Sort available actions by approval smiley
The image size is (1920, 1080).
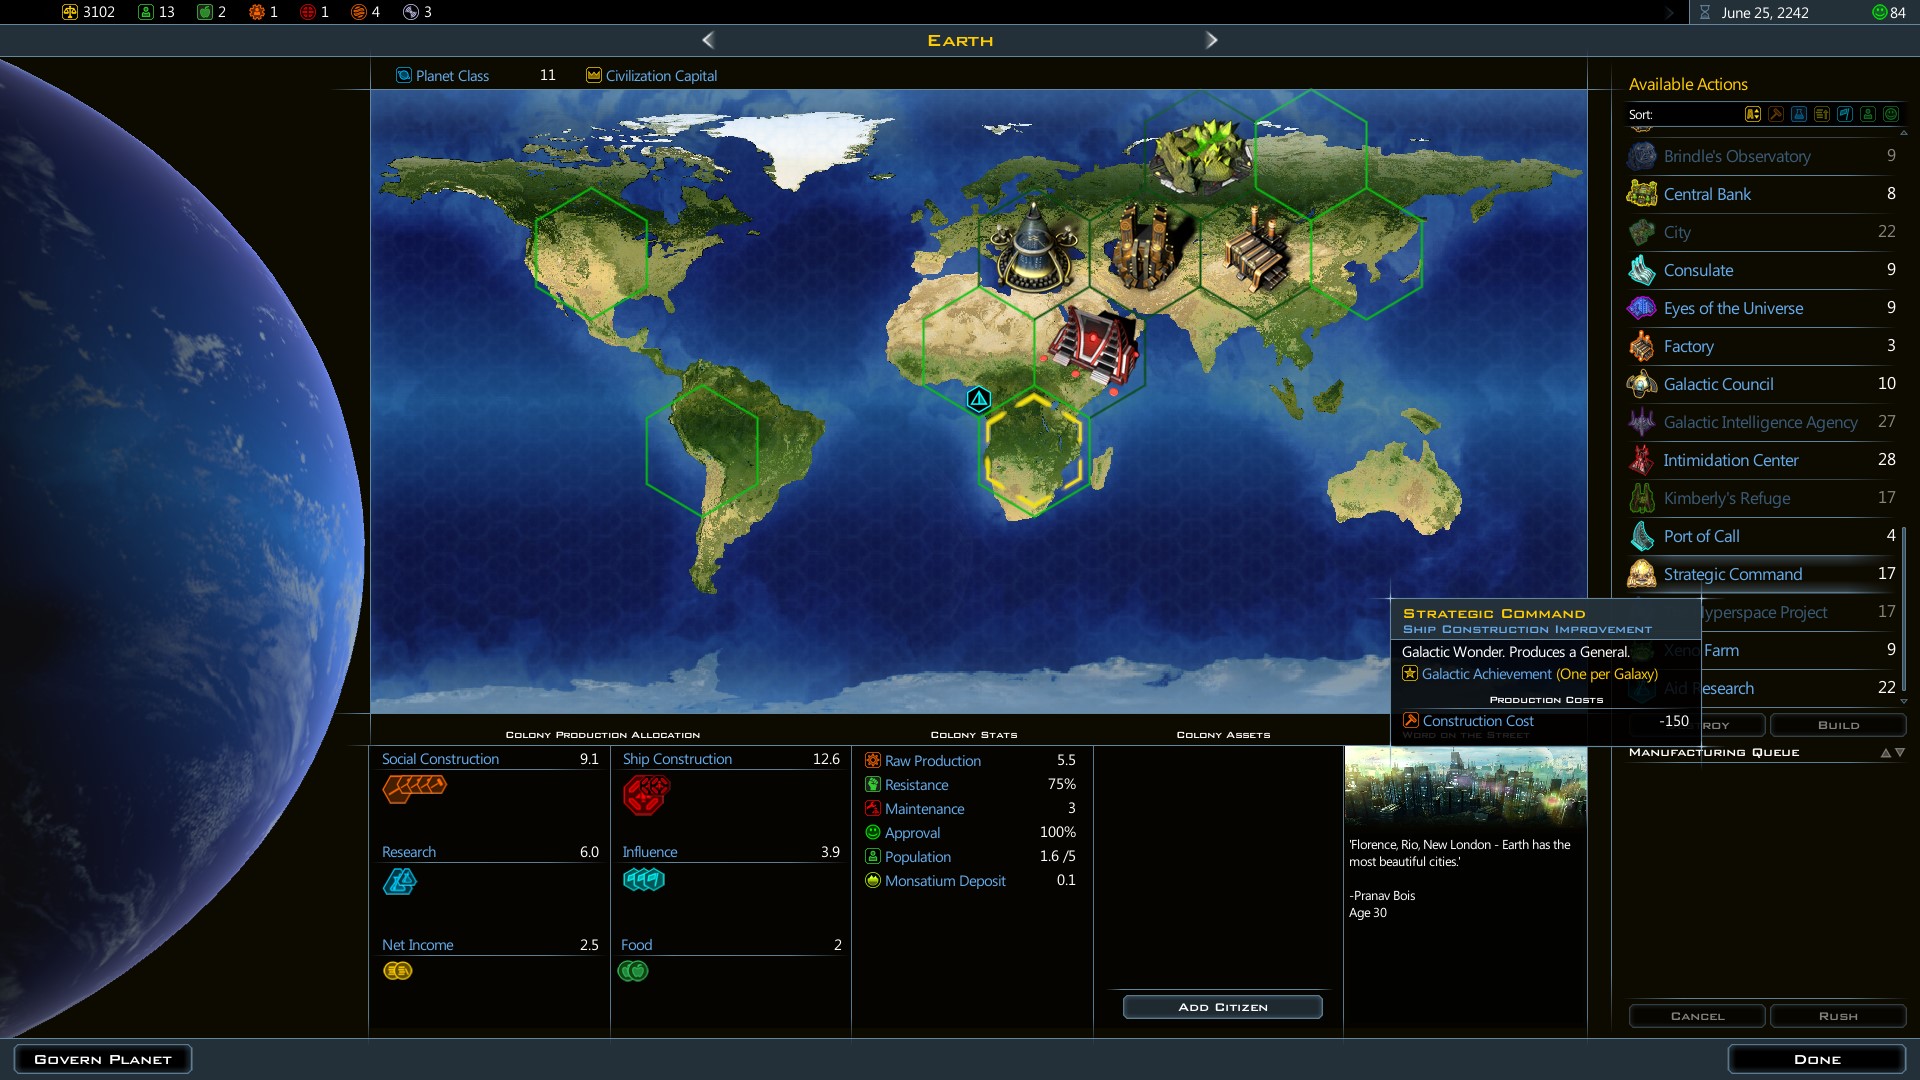click(x=1891, y=114)
